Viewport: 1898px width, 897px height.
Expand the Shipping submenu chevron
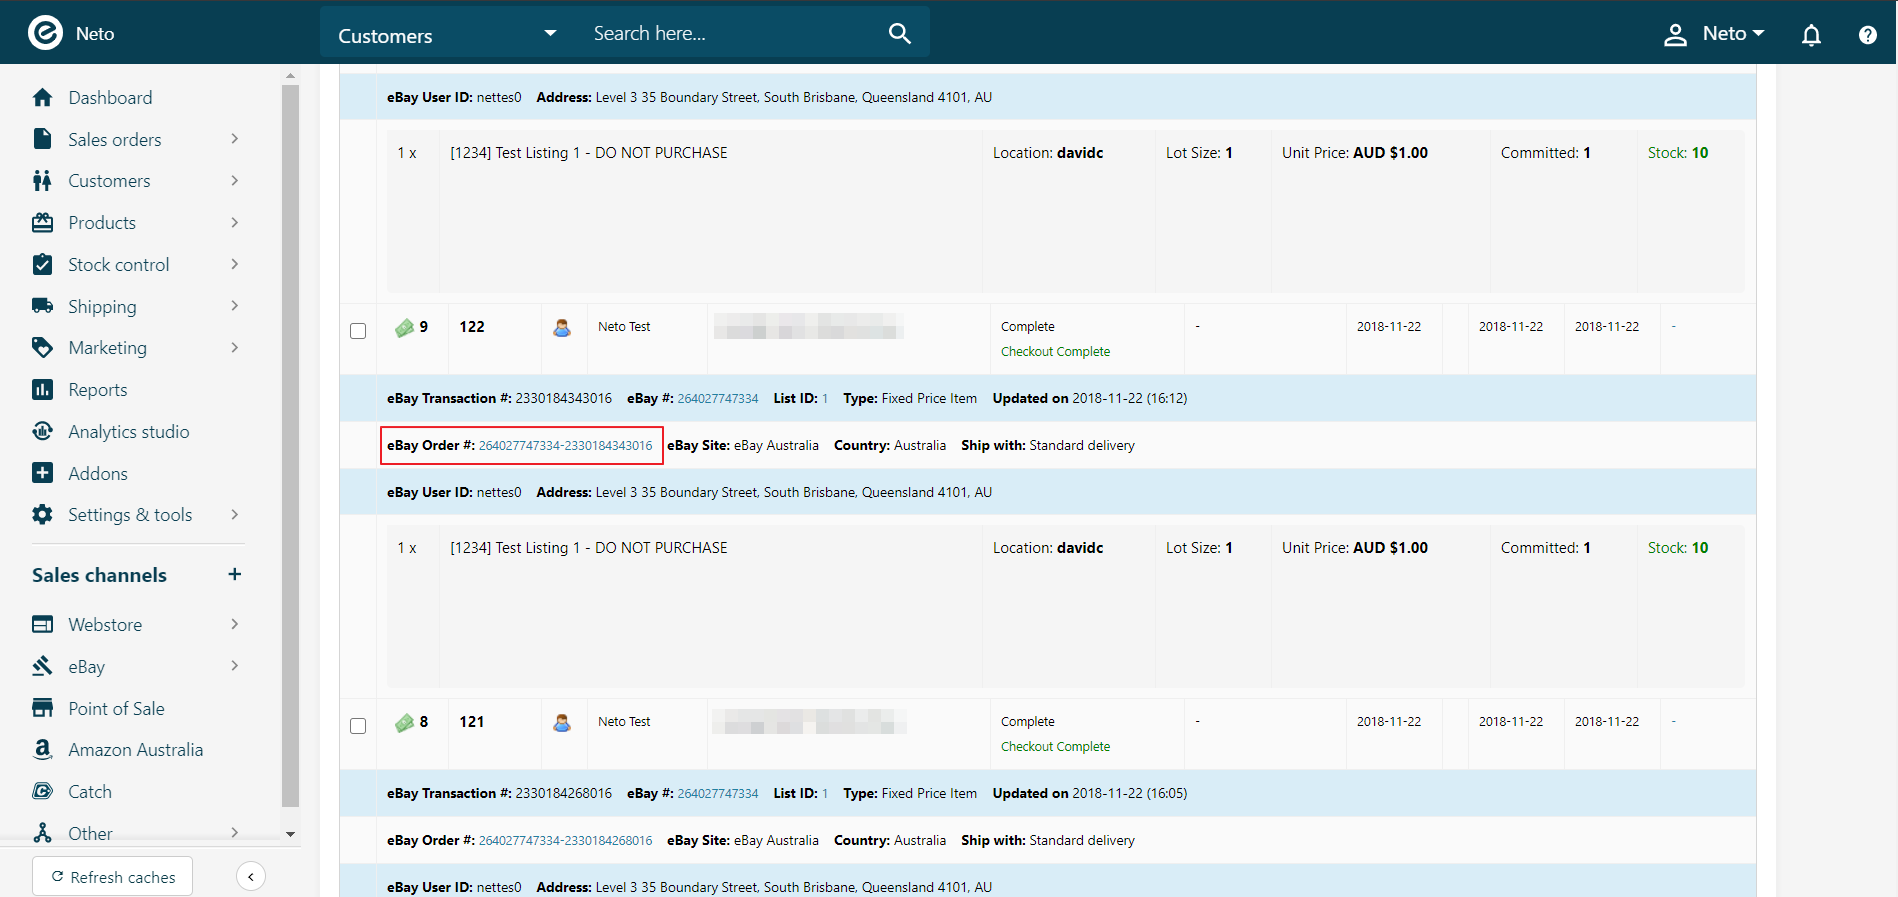click(235, 306)
